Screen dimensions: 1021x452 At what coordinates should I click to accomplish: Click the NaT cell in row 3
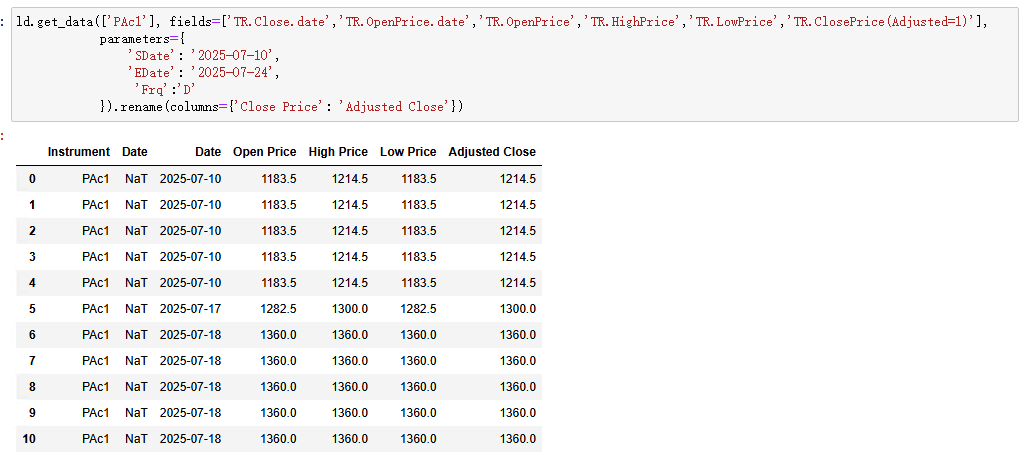136,257
